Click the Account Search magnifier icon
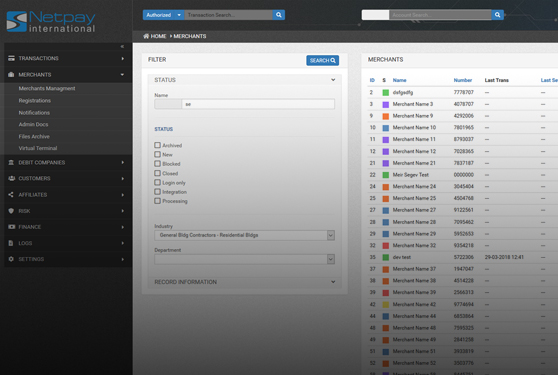The height and width of the screenshot is (375, 558). coord(497,15)
